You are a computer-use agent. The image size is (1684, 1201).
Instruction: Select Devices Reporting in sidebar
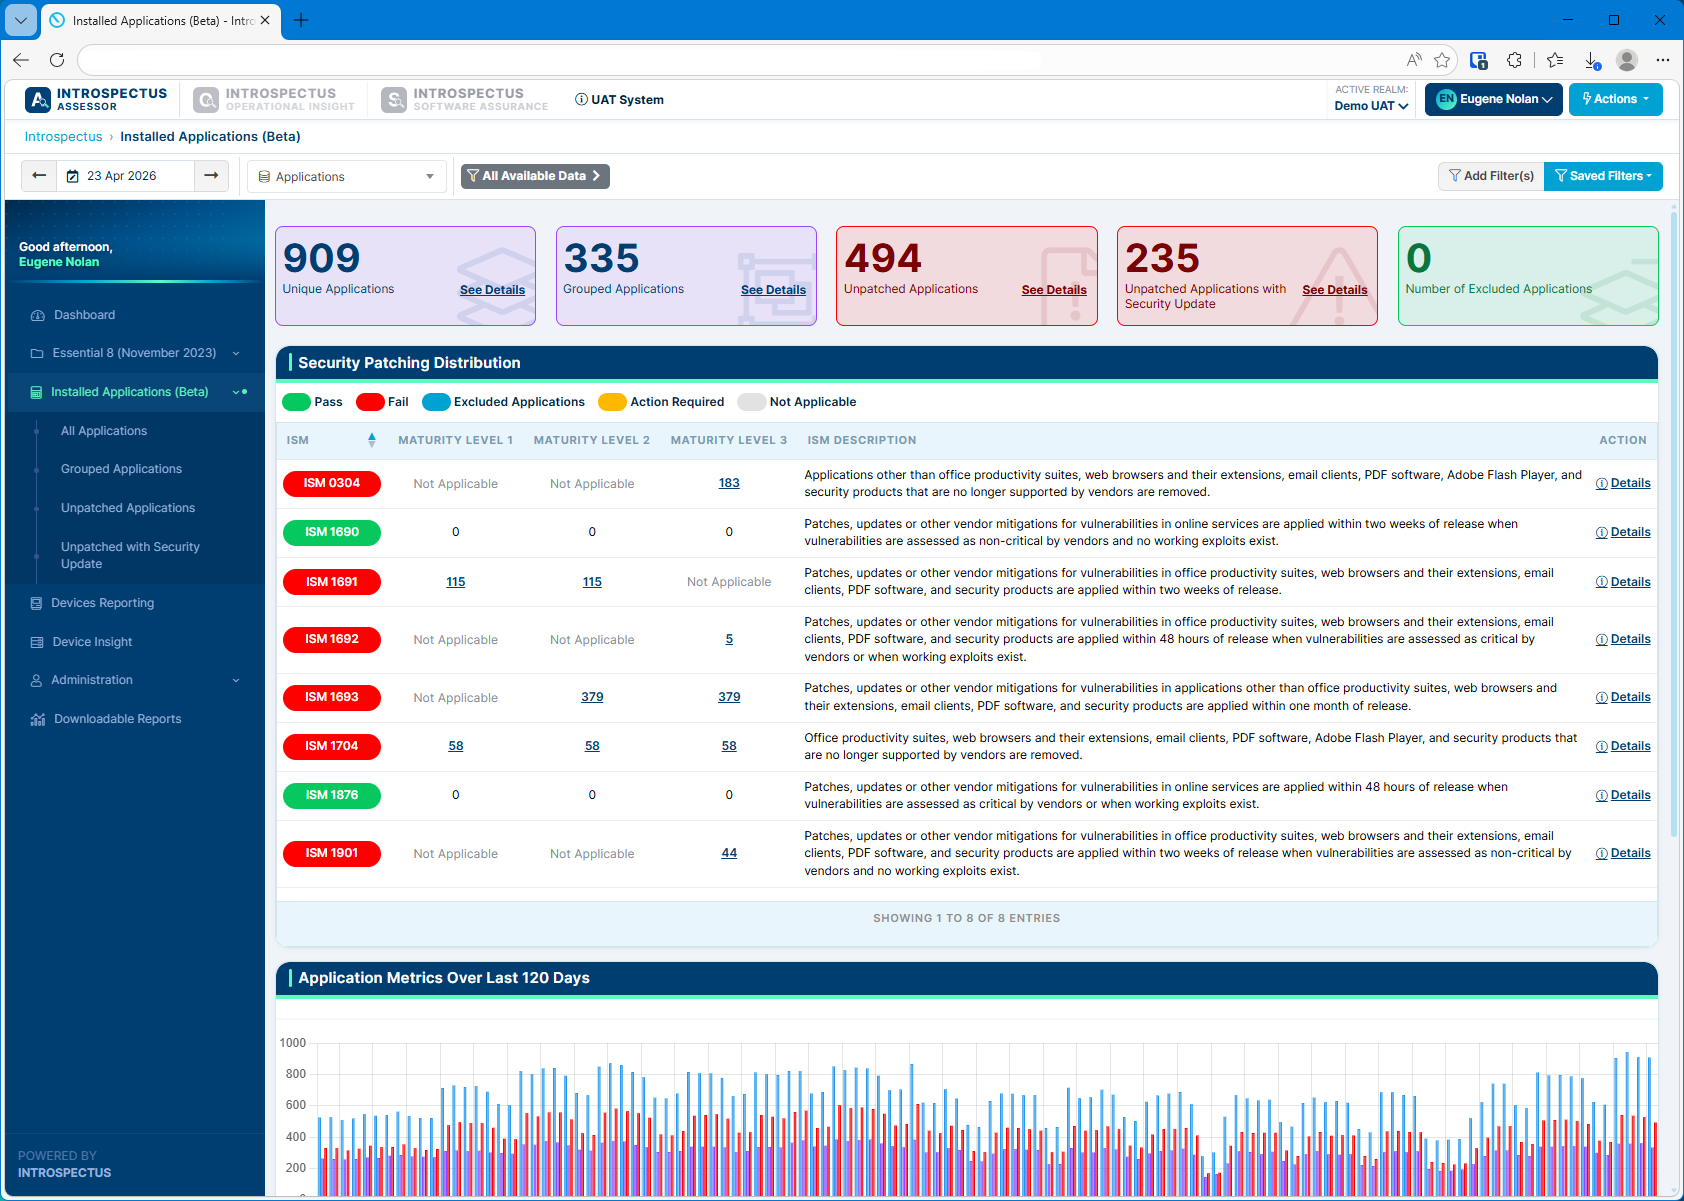coord(102,603)
